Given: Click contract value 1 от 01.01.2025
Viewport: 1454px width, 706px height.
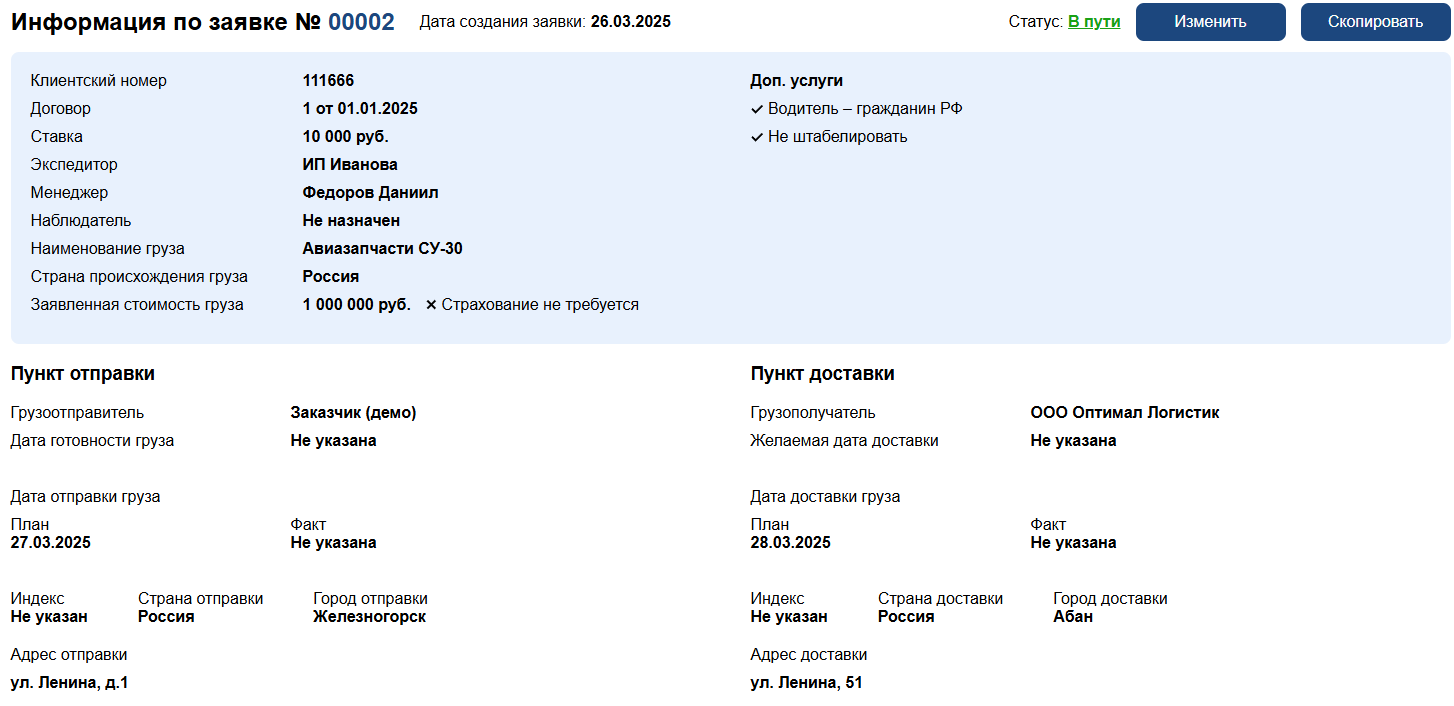Looking at the screenshot, I should pos(360,109).
